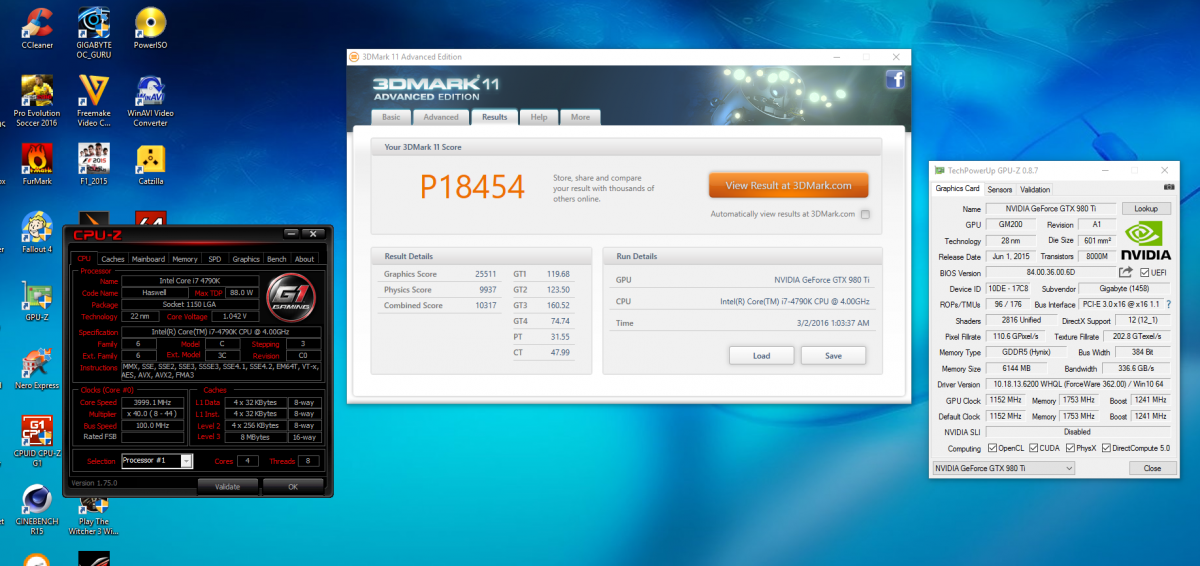Click Combined Score value 10317
The image size is (1200, 566).
[x=485, y=305]
